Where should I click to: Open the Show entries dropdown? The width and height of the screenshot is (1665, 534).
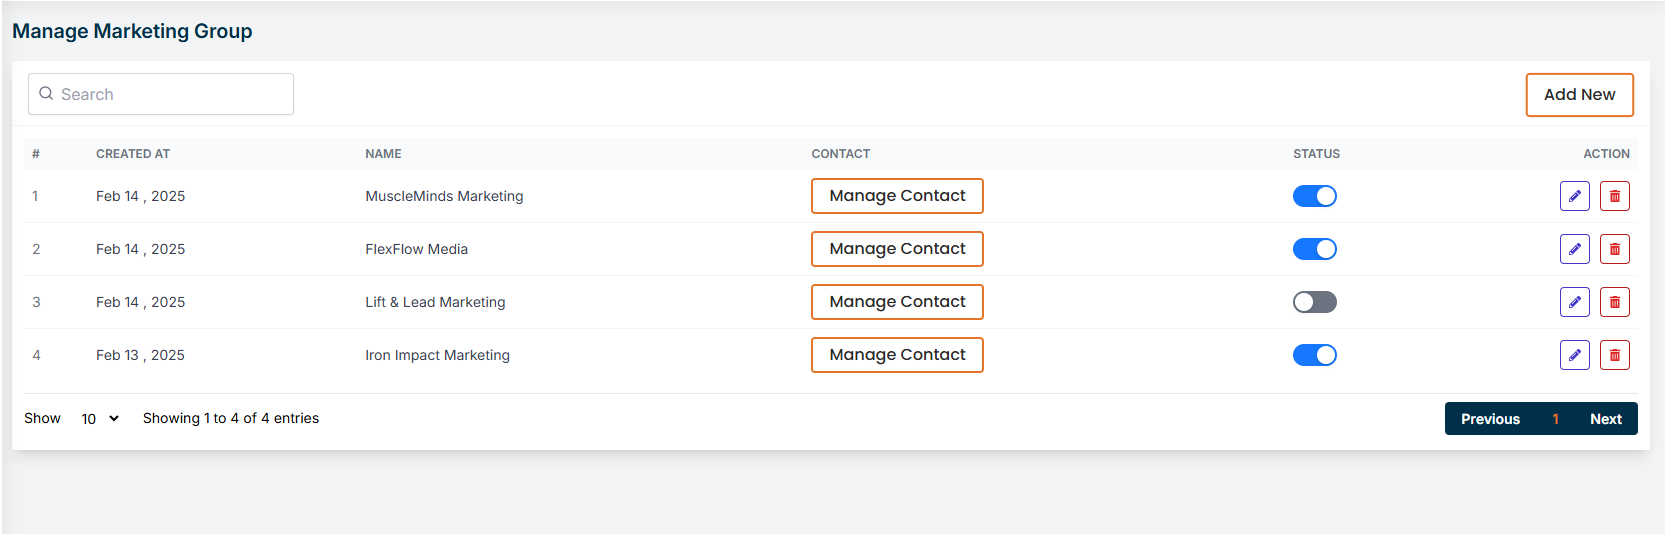[100, 419]
